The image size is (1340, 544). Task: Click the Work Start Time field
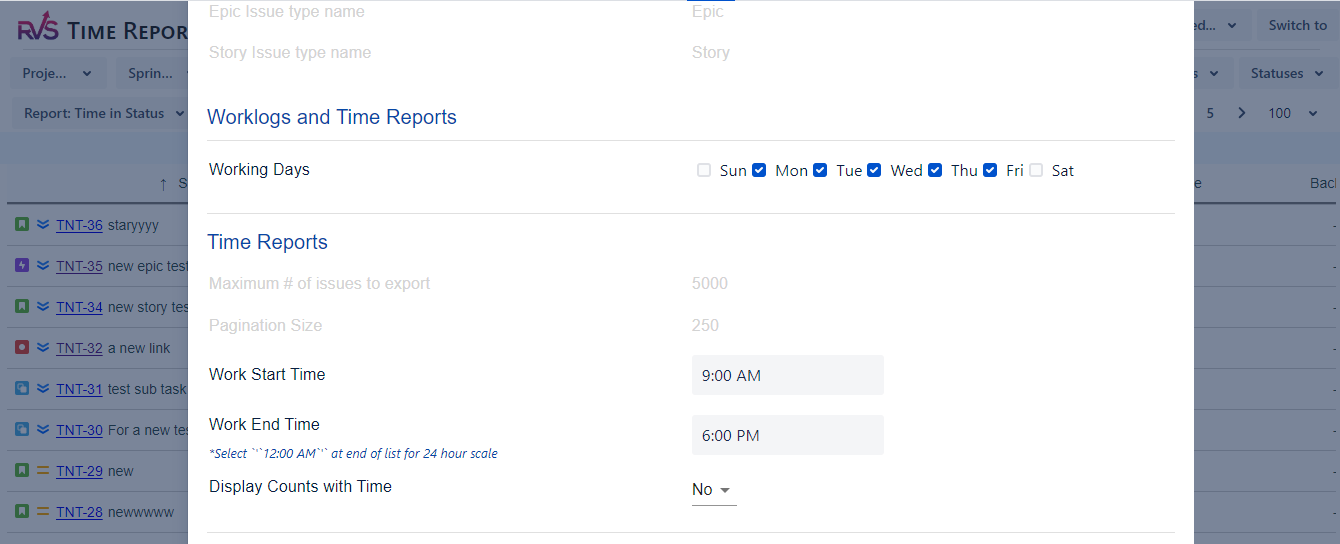pos(787,376)
